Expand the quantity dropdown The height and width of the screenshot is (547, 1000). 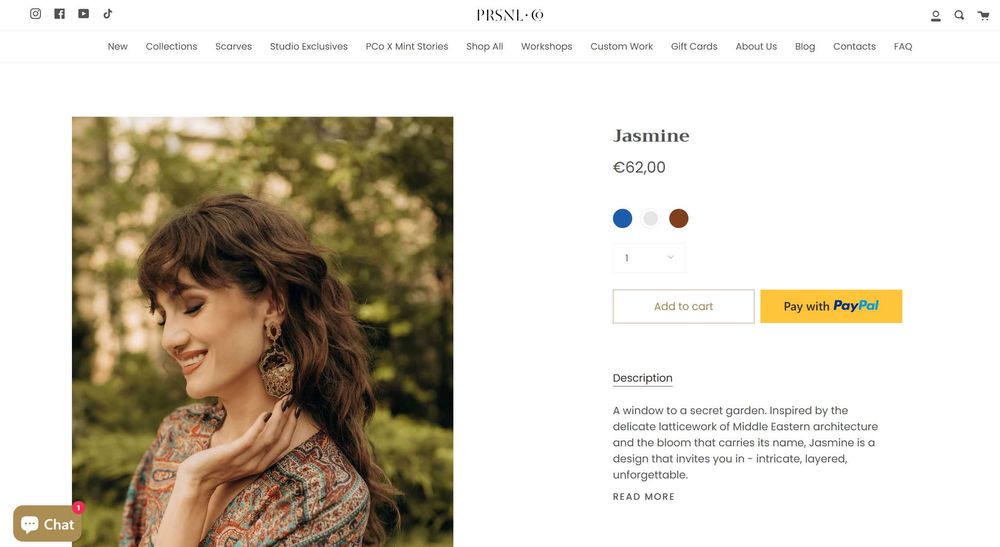[649, 258]
